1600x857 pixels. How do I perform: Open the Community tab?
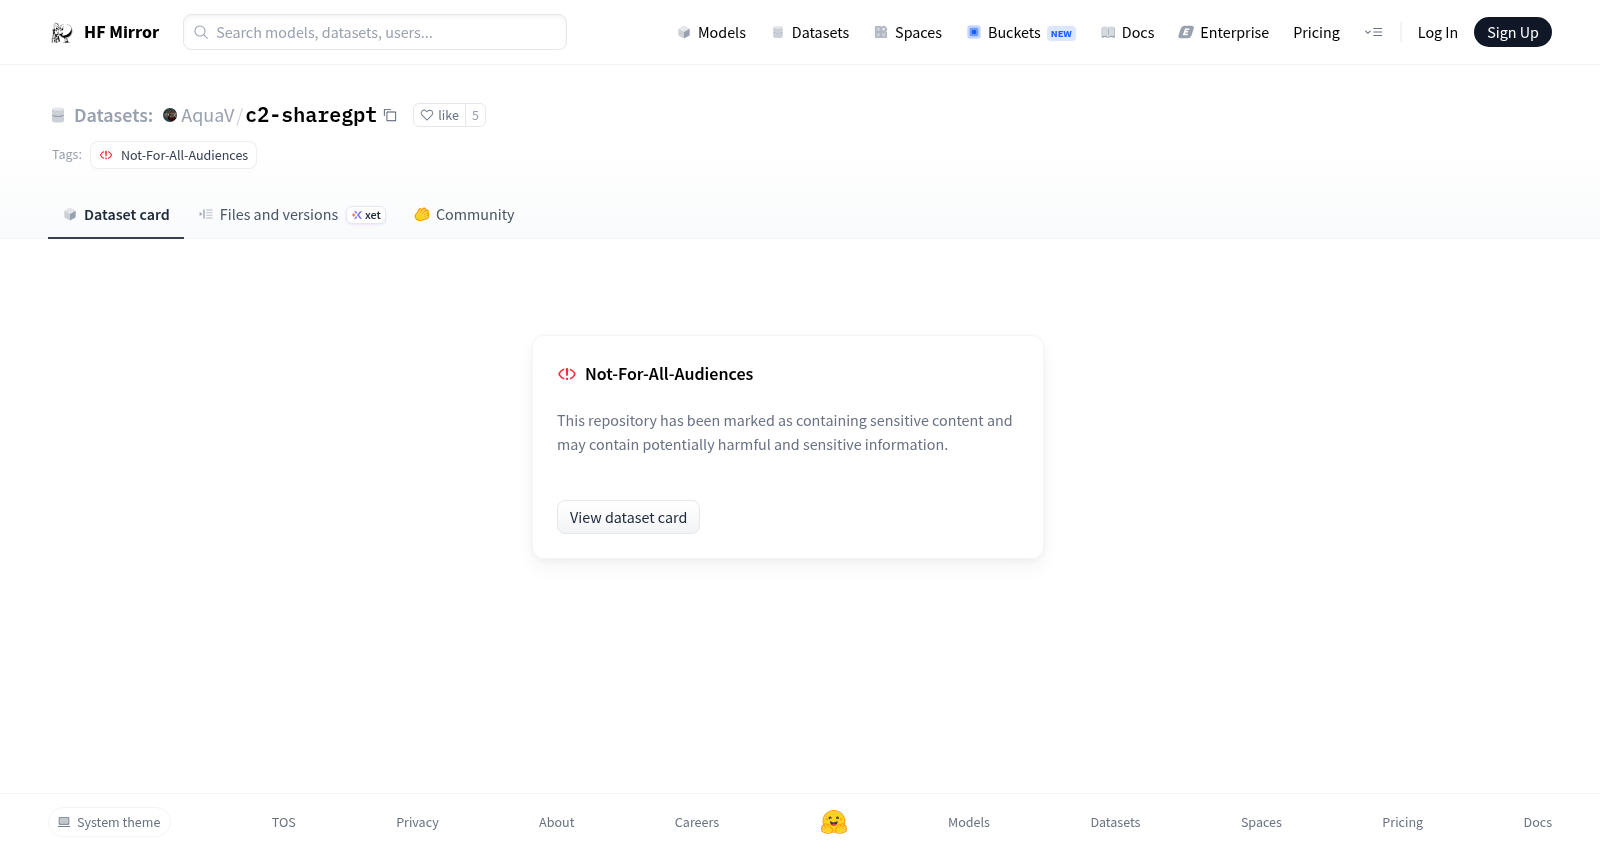[x=464, y=215]
